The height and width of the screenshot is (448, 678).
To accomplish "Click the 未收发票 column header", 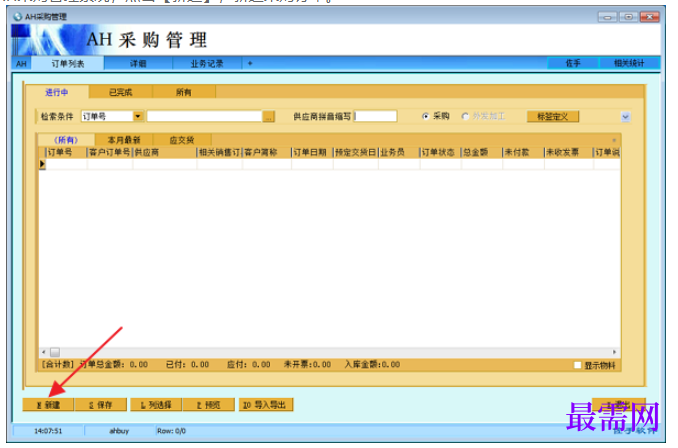I will click(x=568, y=152).
